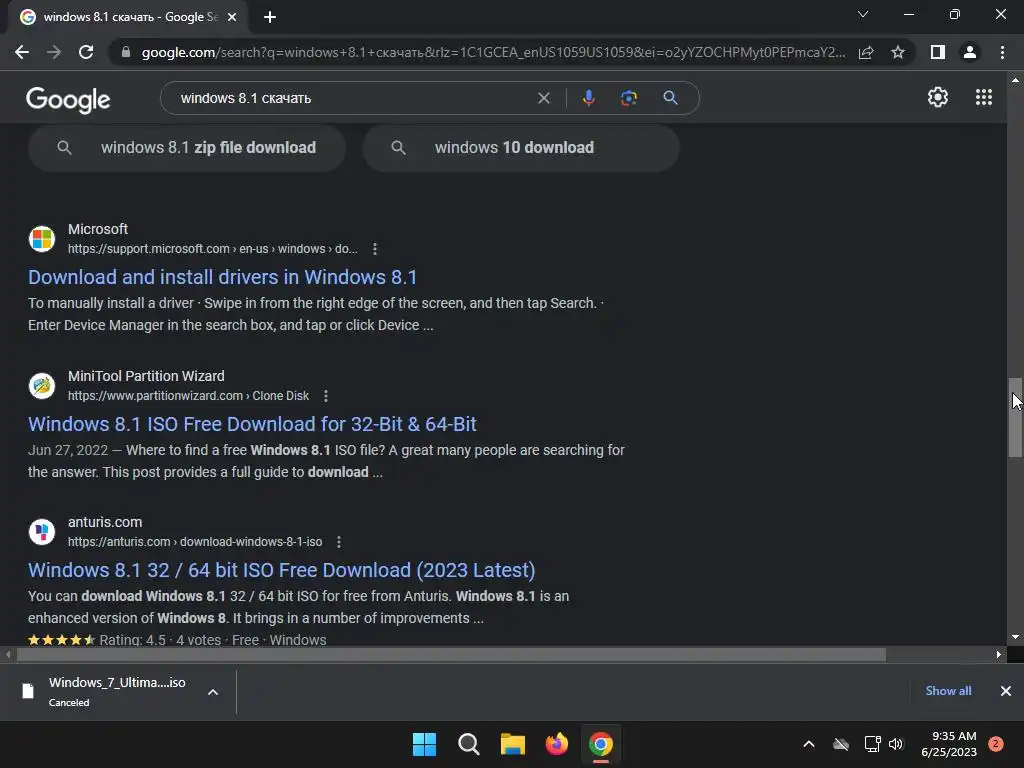Open the clock and calendar showing 9:35 AM
The width and height of the screenshot is (1024, 768).
pyautogui.click(x=948, y=744)
